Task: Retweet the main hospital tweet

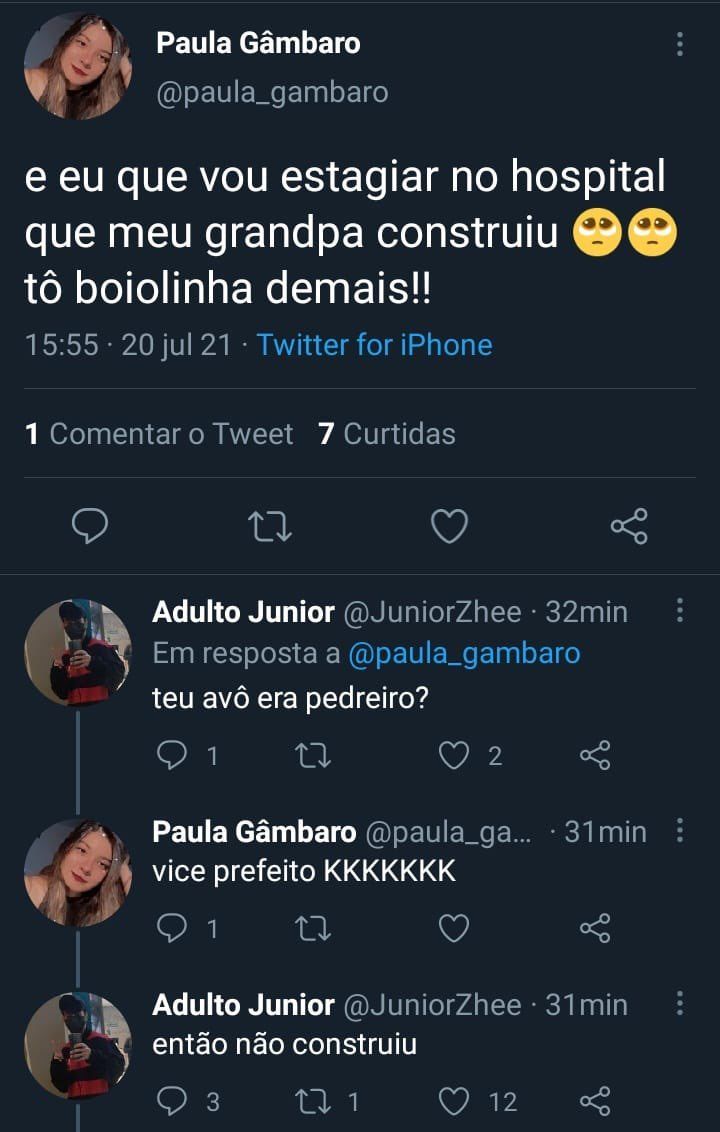Action: pyautogui.click(x=269, y=526)
